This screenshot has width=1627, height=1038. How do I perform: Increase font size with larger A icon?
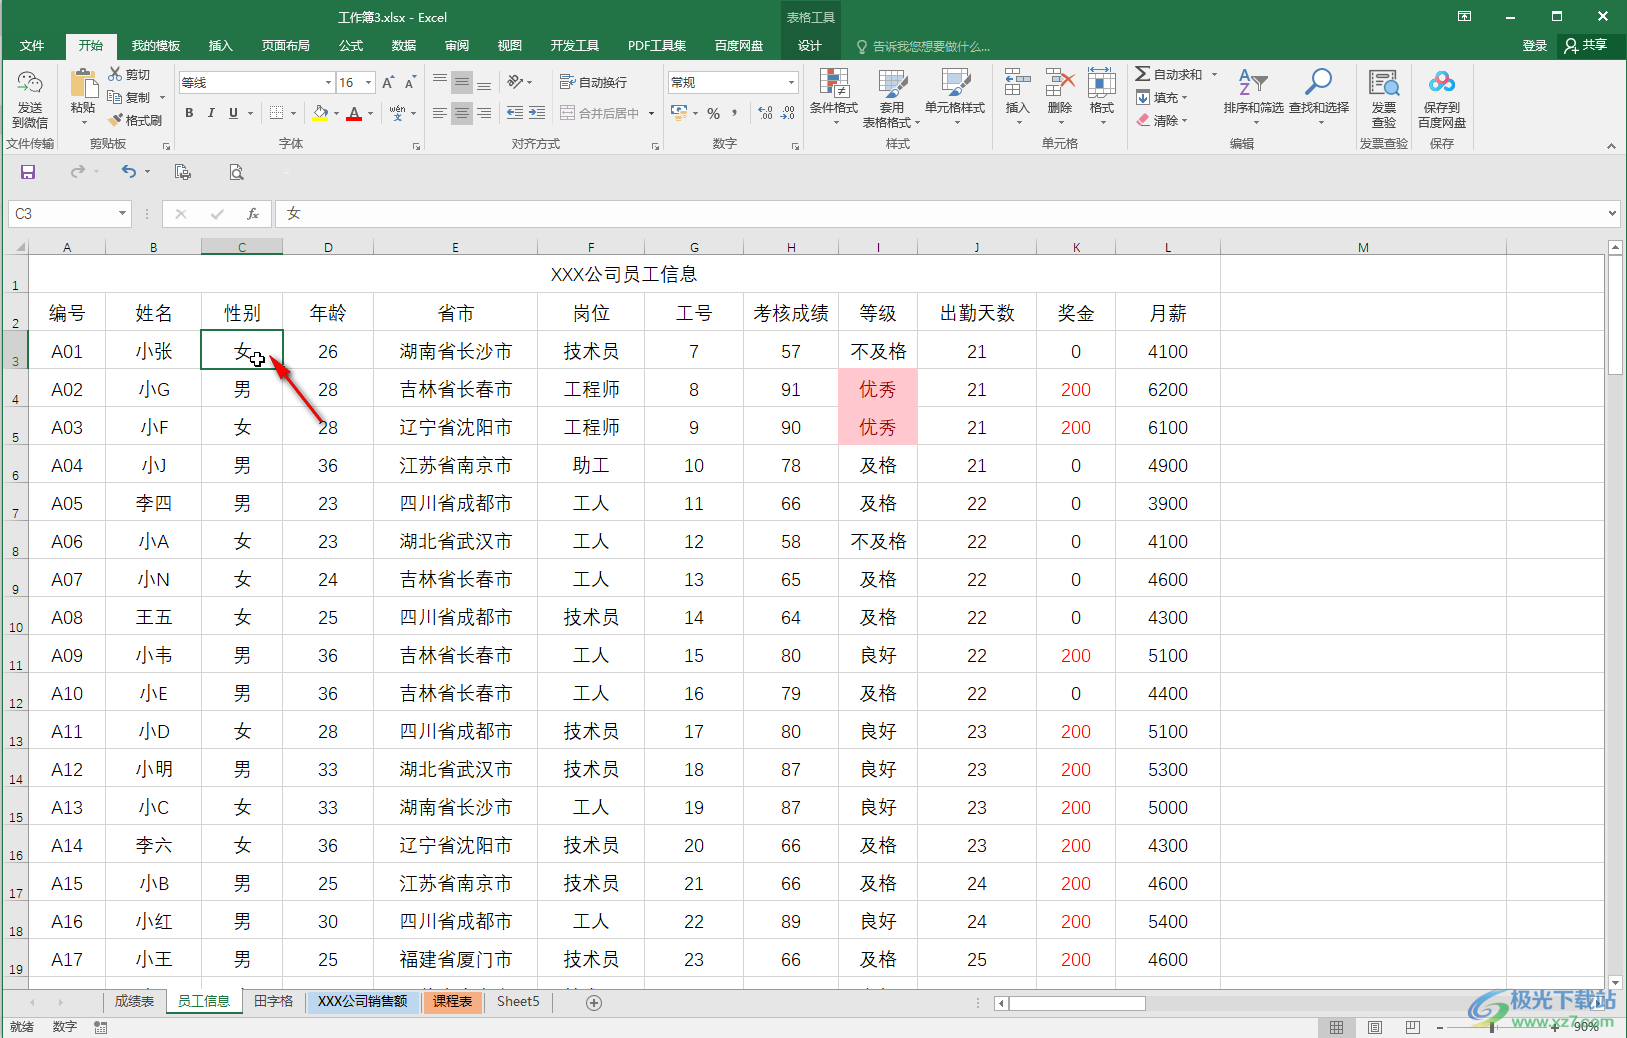(388, 83)
